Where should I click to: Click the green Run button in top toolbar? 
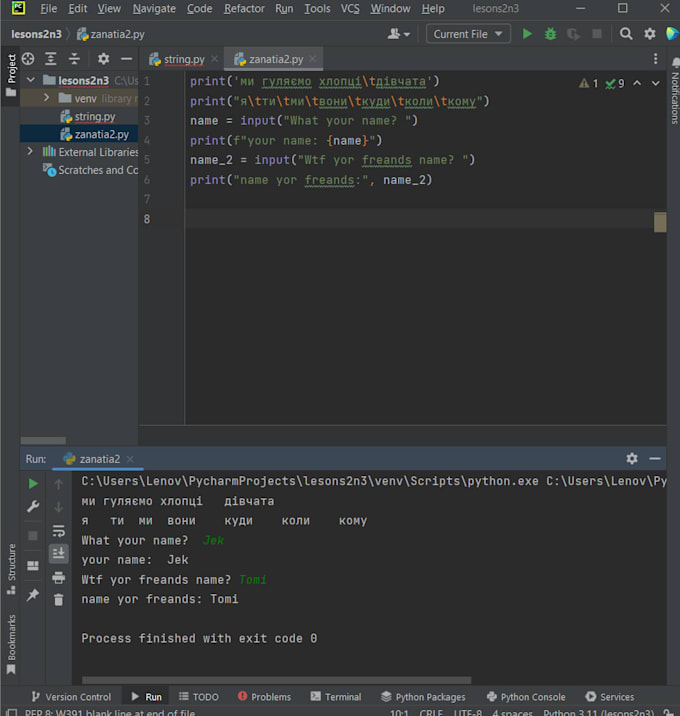pos(526,34)
